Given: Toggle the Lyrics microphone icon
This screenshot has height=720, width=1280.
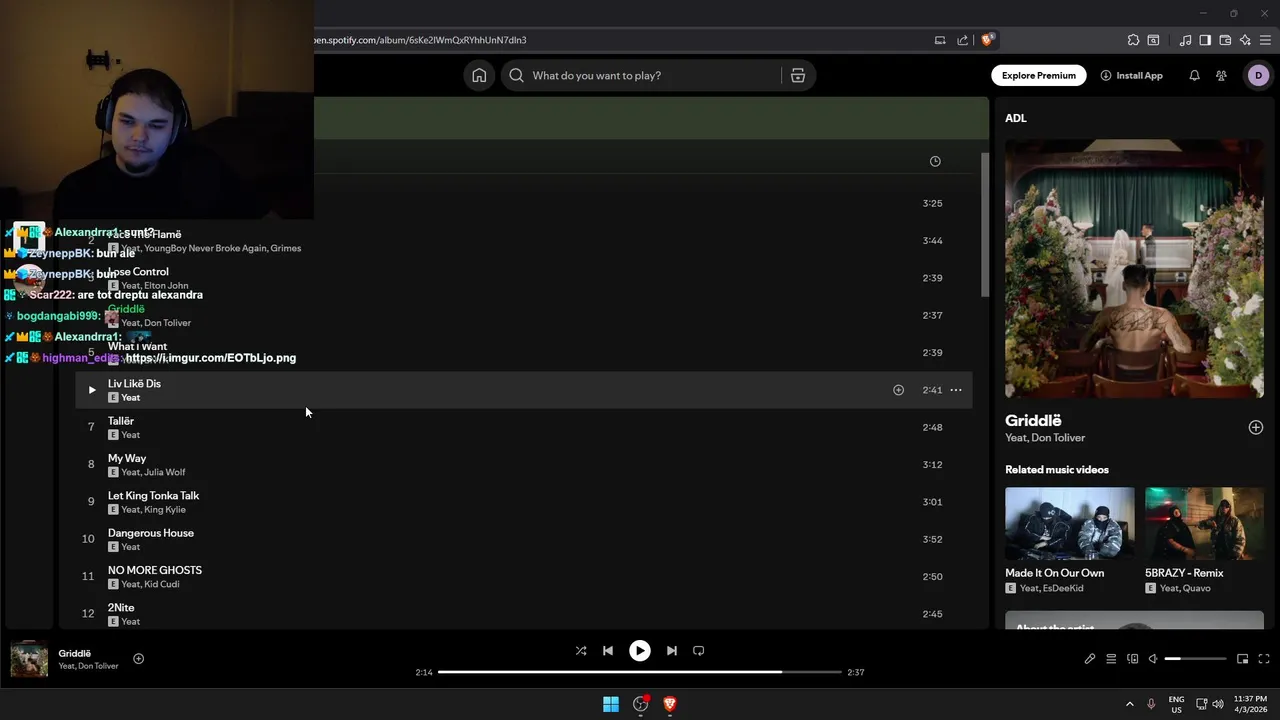Looking at the screenshot, I should (1090, 659).
